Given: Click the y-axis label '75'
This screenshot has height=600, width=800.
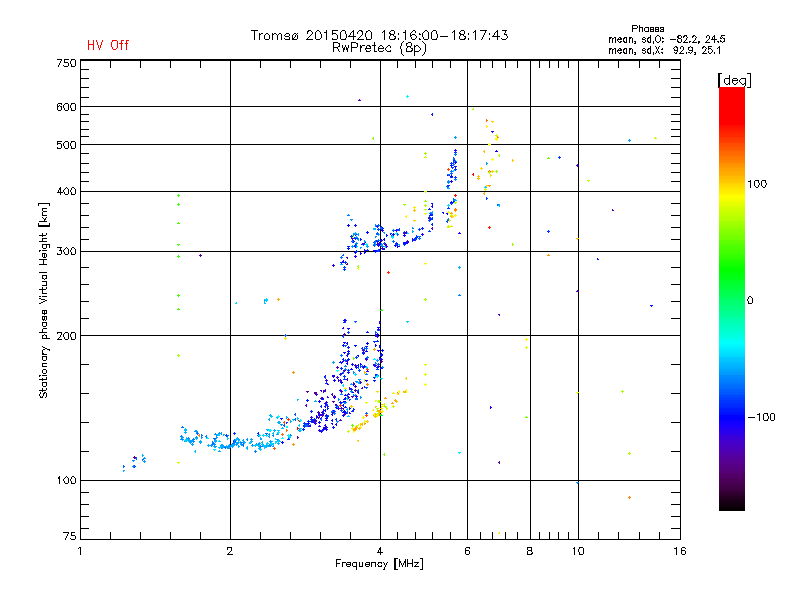Looking at the screenshot, I should (70, 536).
